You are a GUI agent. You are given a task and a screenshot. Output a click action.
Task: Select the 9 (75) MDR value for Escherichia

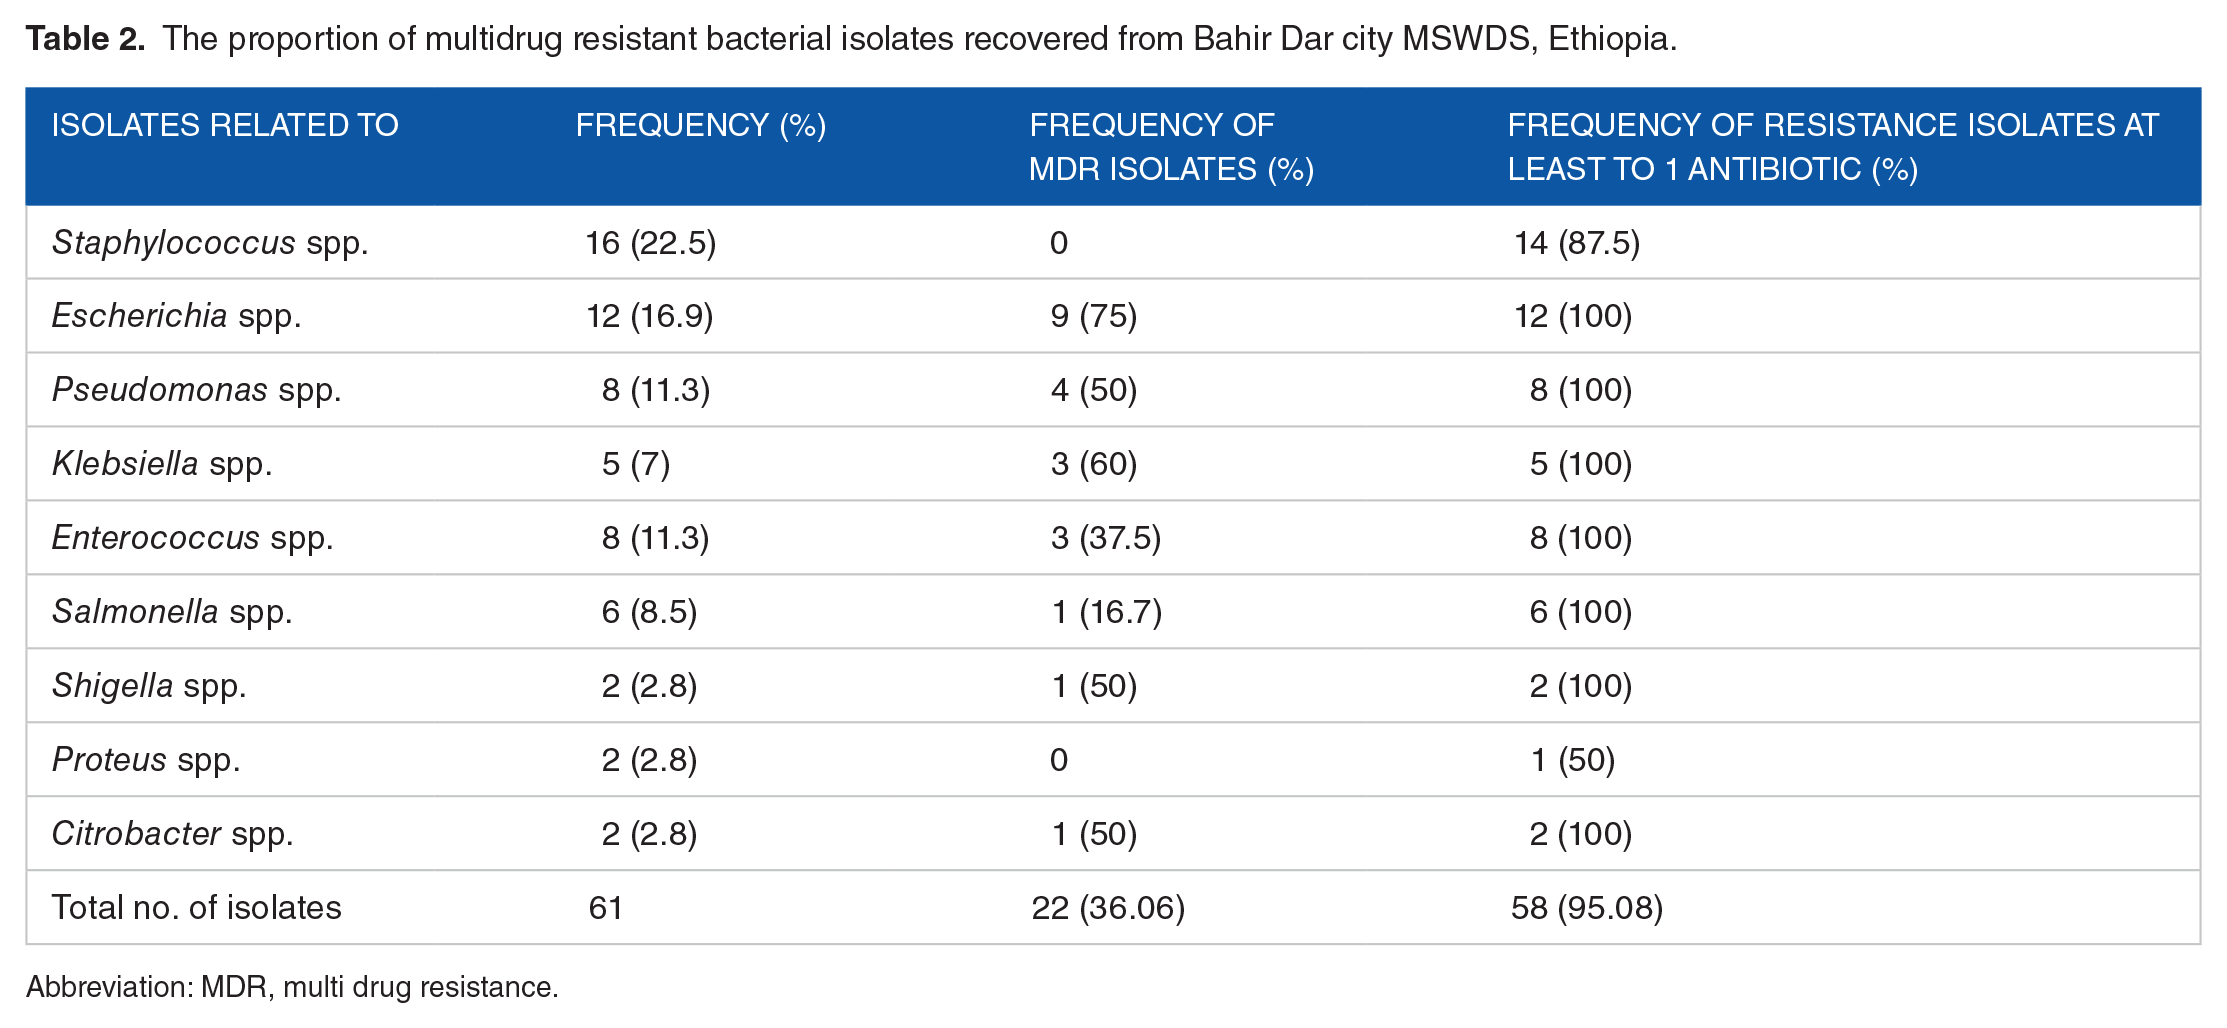click(x=1093, y=316)
